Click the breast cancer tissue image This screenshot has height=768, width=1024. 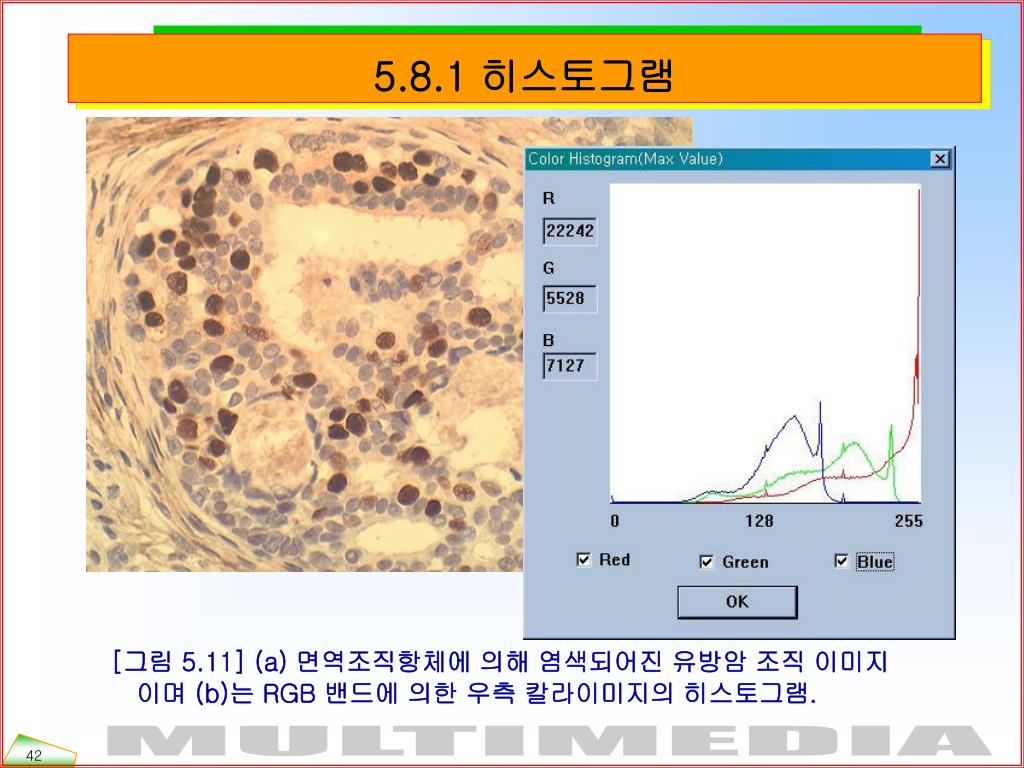(305, 344)
